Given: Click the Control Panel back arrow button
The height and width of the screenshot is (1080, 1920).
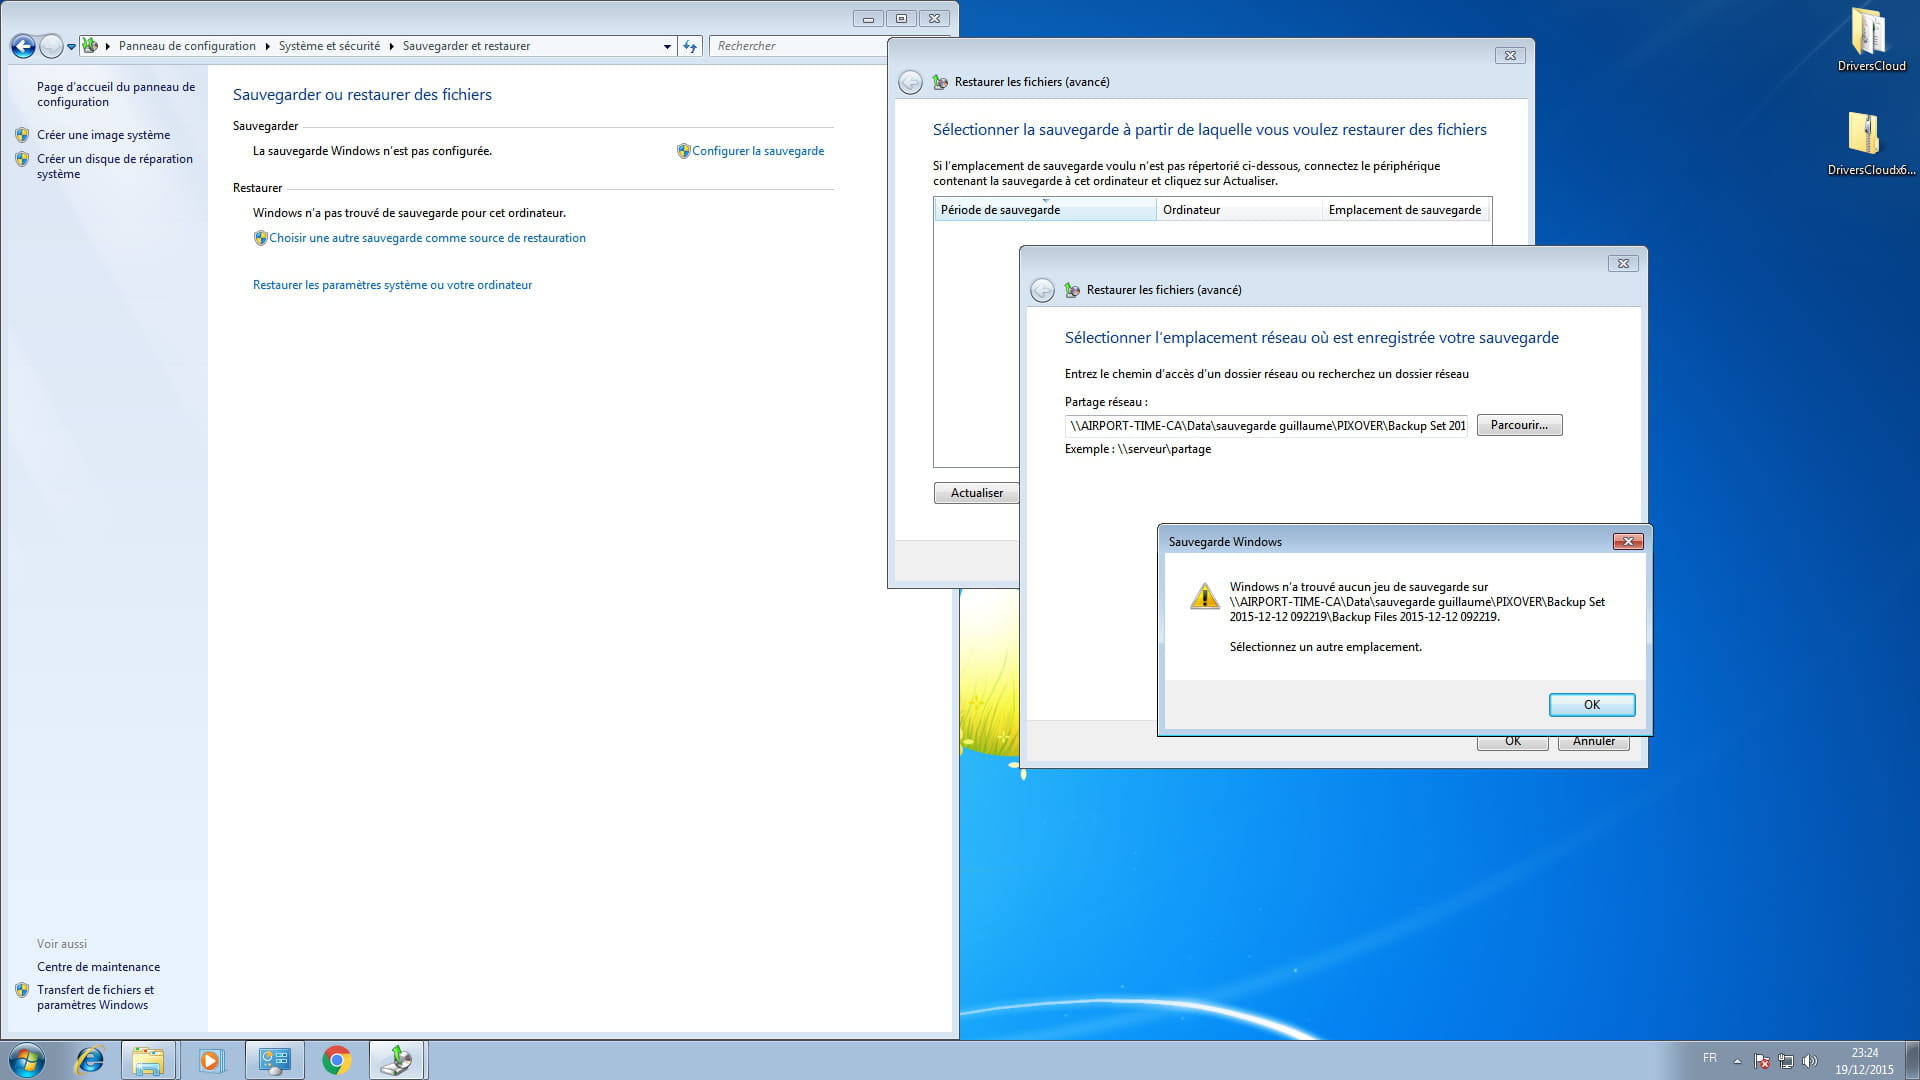Looking at the screenshot, I should pos(23,46).
